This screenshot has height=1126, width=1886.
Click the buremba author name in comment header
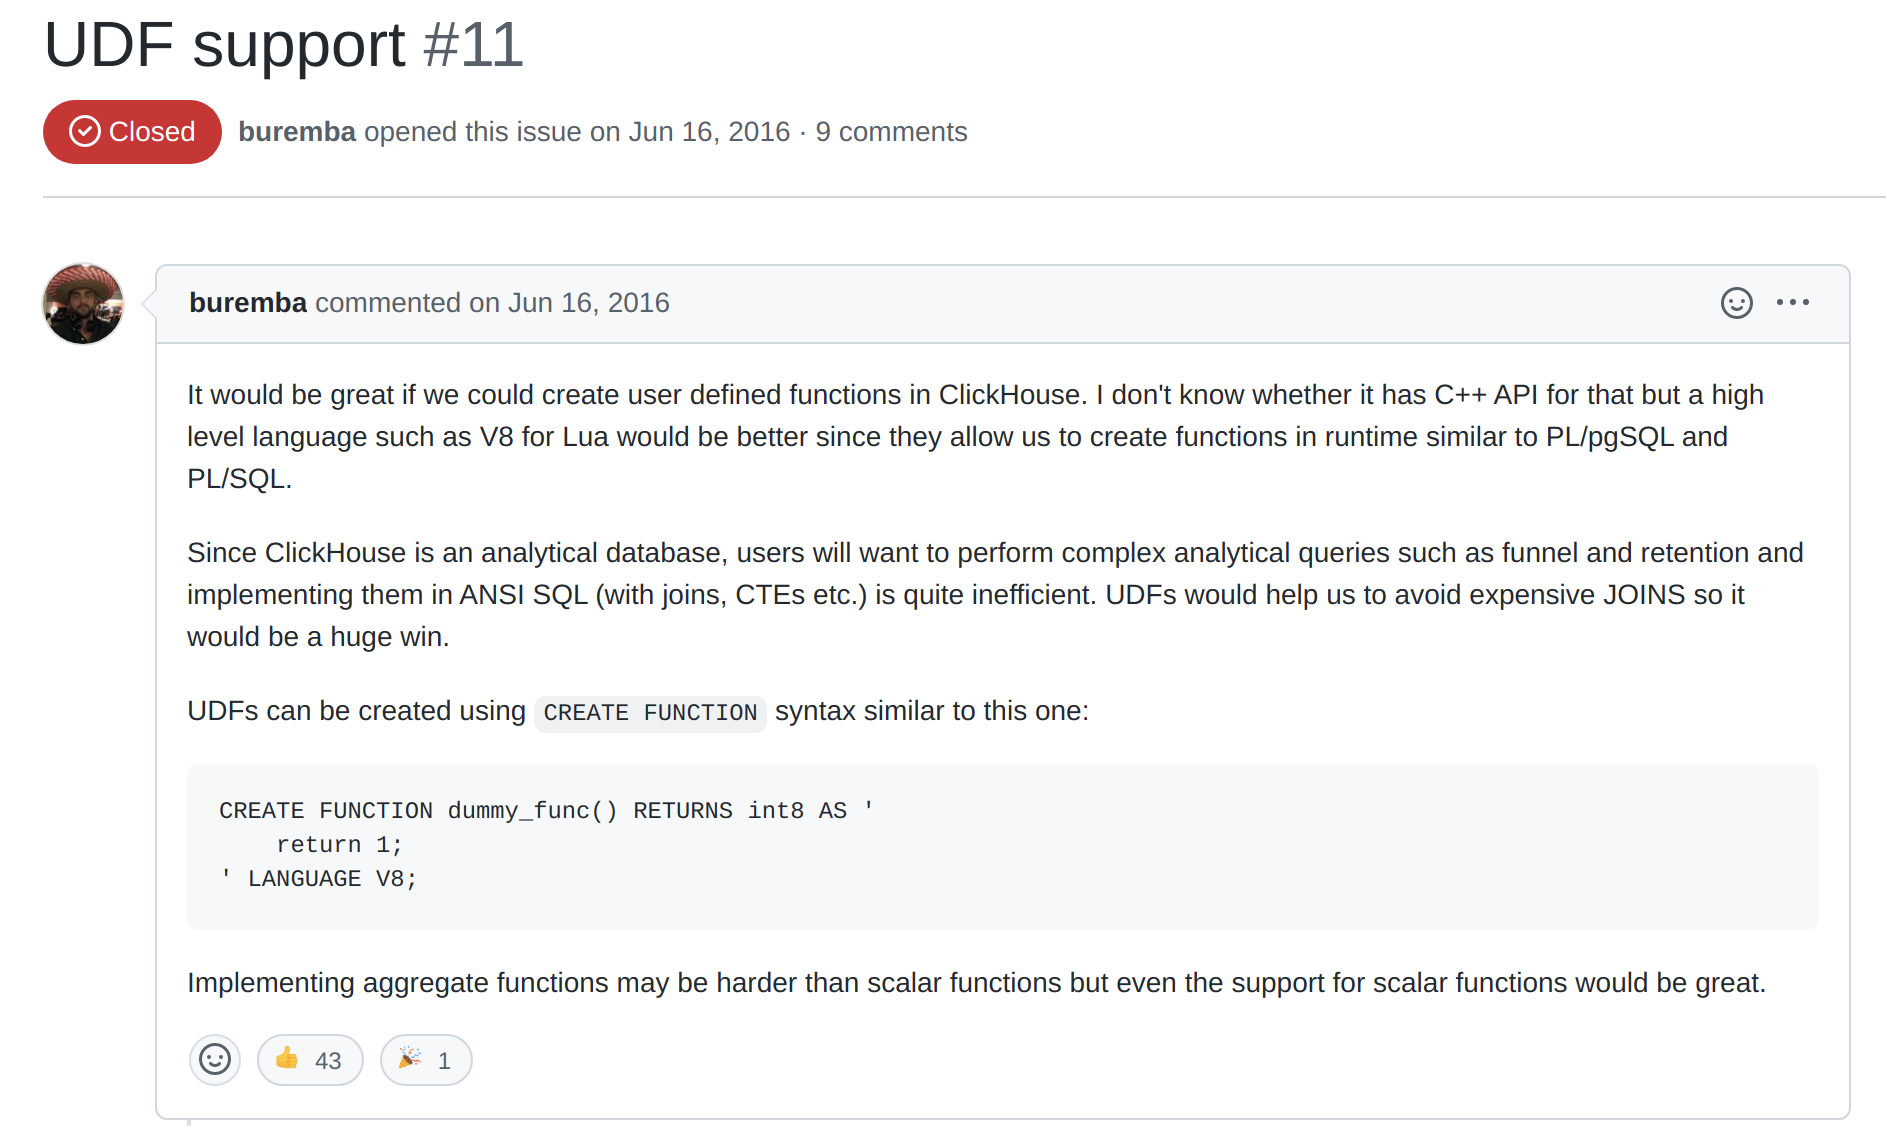tap(248, 303)
